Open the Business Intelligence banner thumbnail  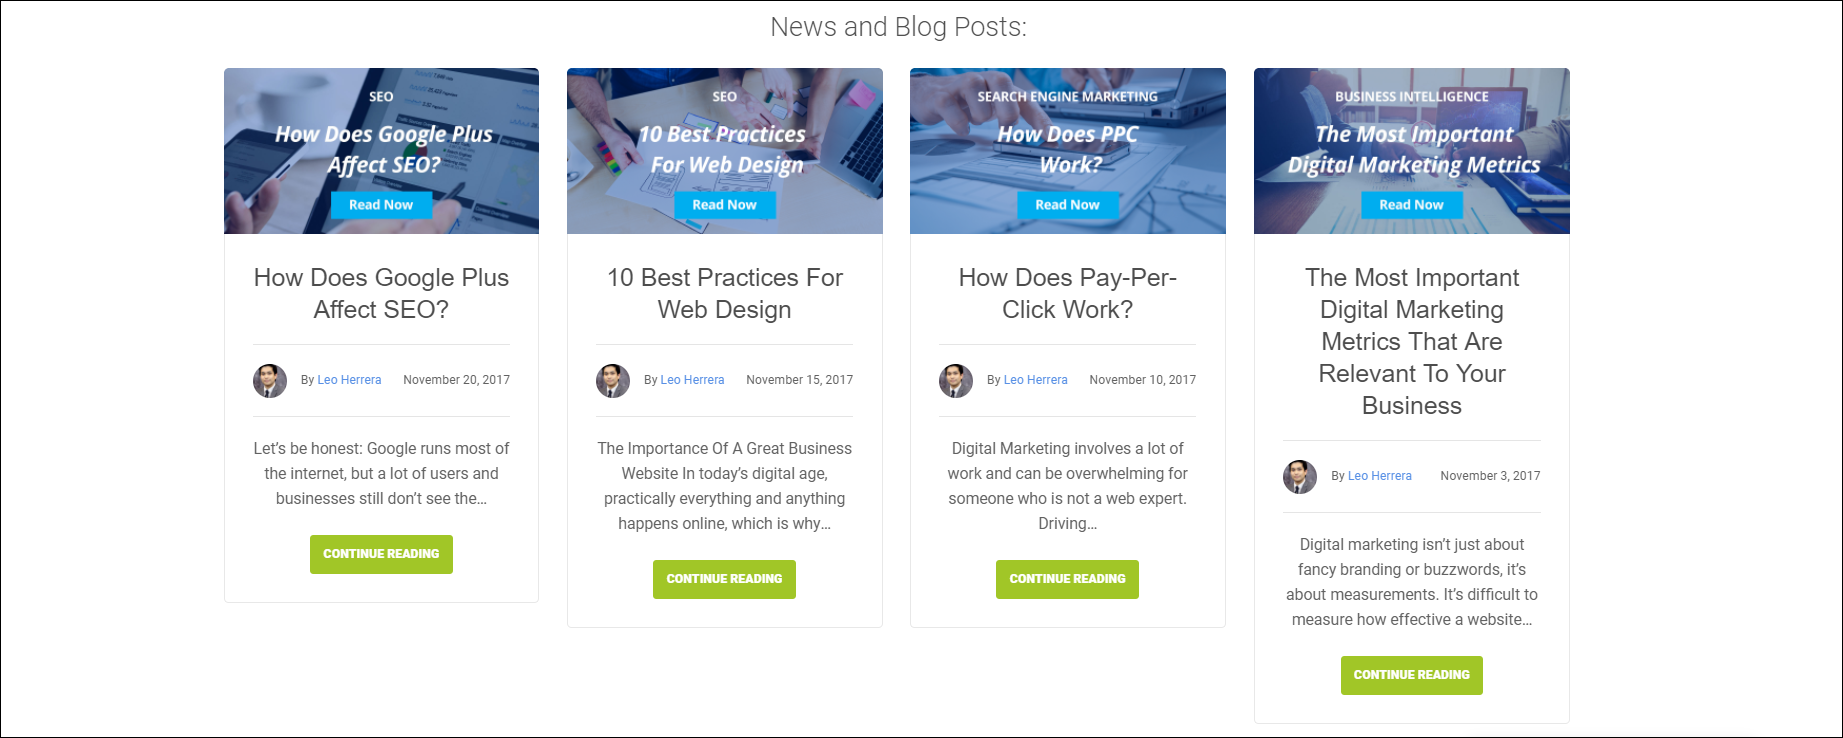click(x=1412, y=151)
